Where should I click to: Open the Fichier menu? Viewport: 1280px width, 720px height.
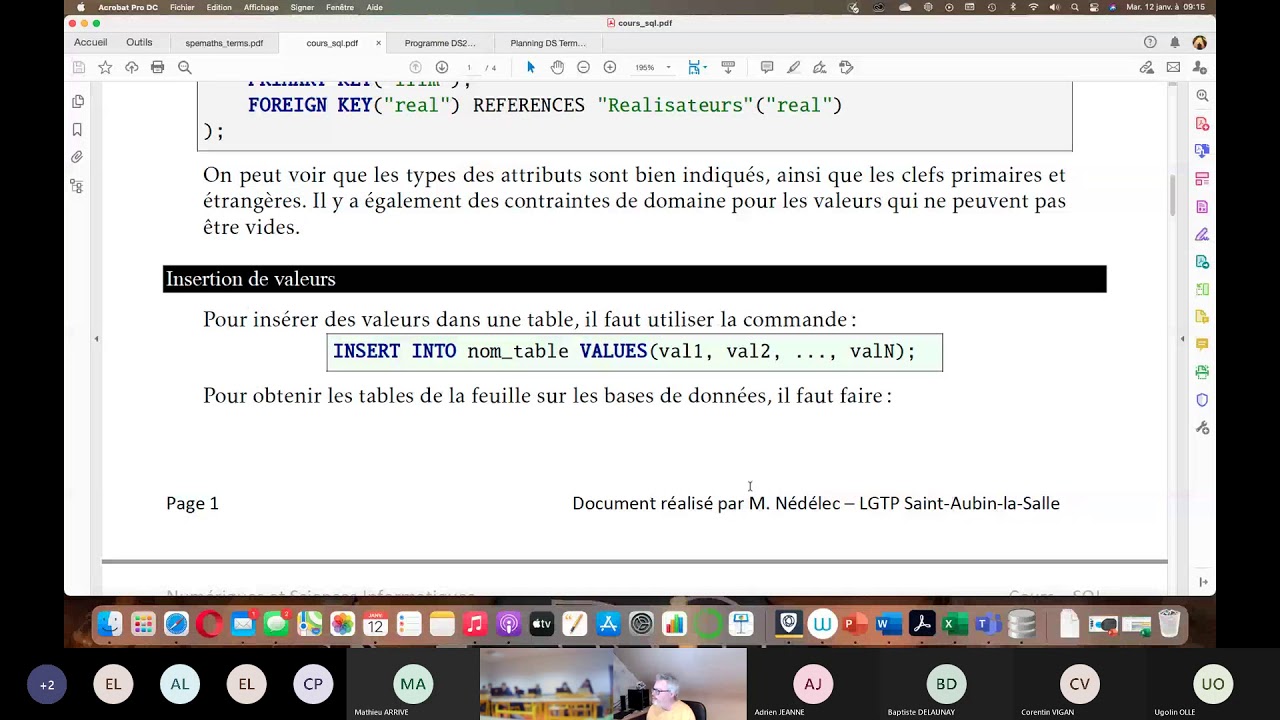point(182,7)
